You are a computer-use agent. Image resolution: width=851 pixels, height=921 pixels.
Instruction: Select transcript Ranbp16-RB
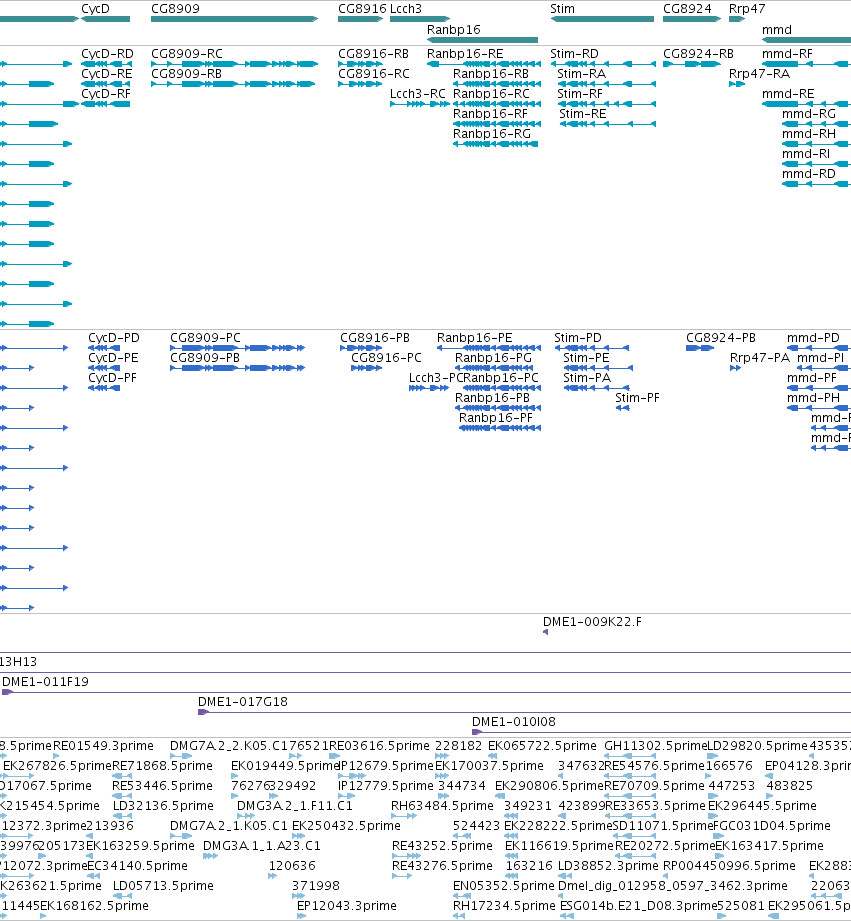pos(497,84)
